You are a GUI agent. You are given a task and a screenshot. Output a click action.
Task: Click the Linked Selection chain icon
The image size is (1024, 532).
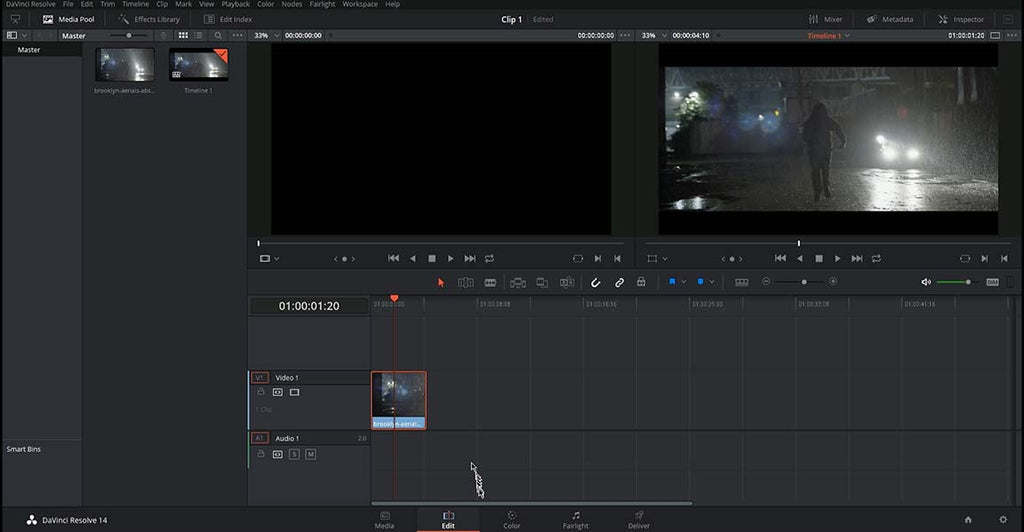619,283
